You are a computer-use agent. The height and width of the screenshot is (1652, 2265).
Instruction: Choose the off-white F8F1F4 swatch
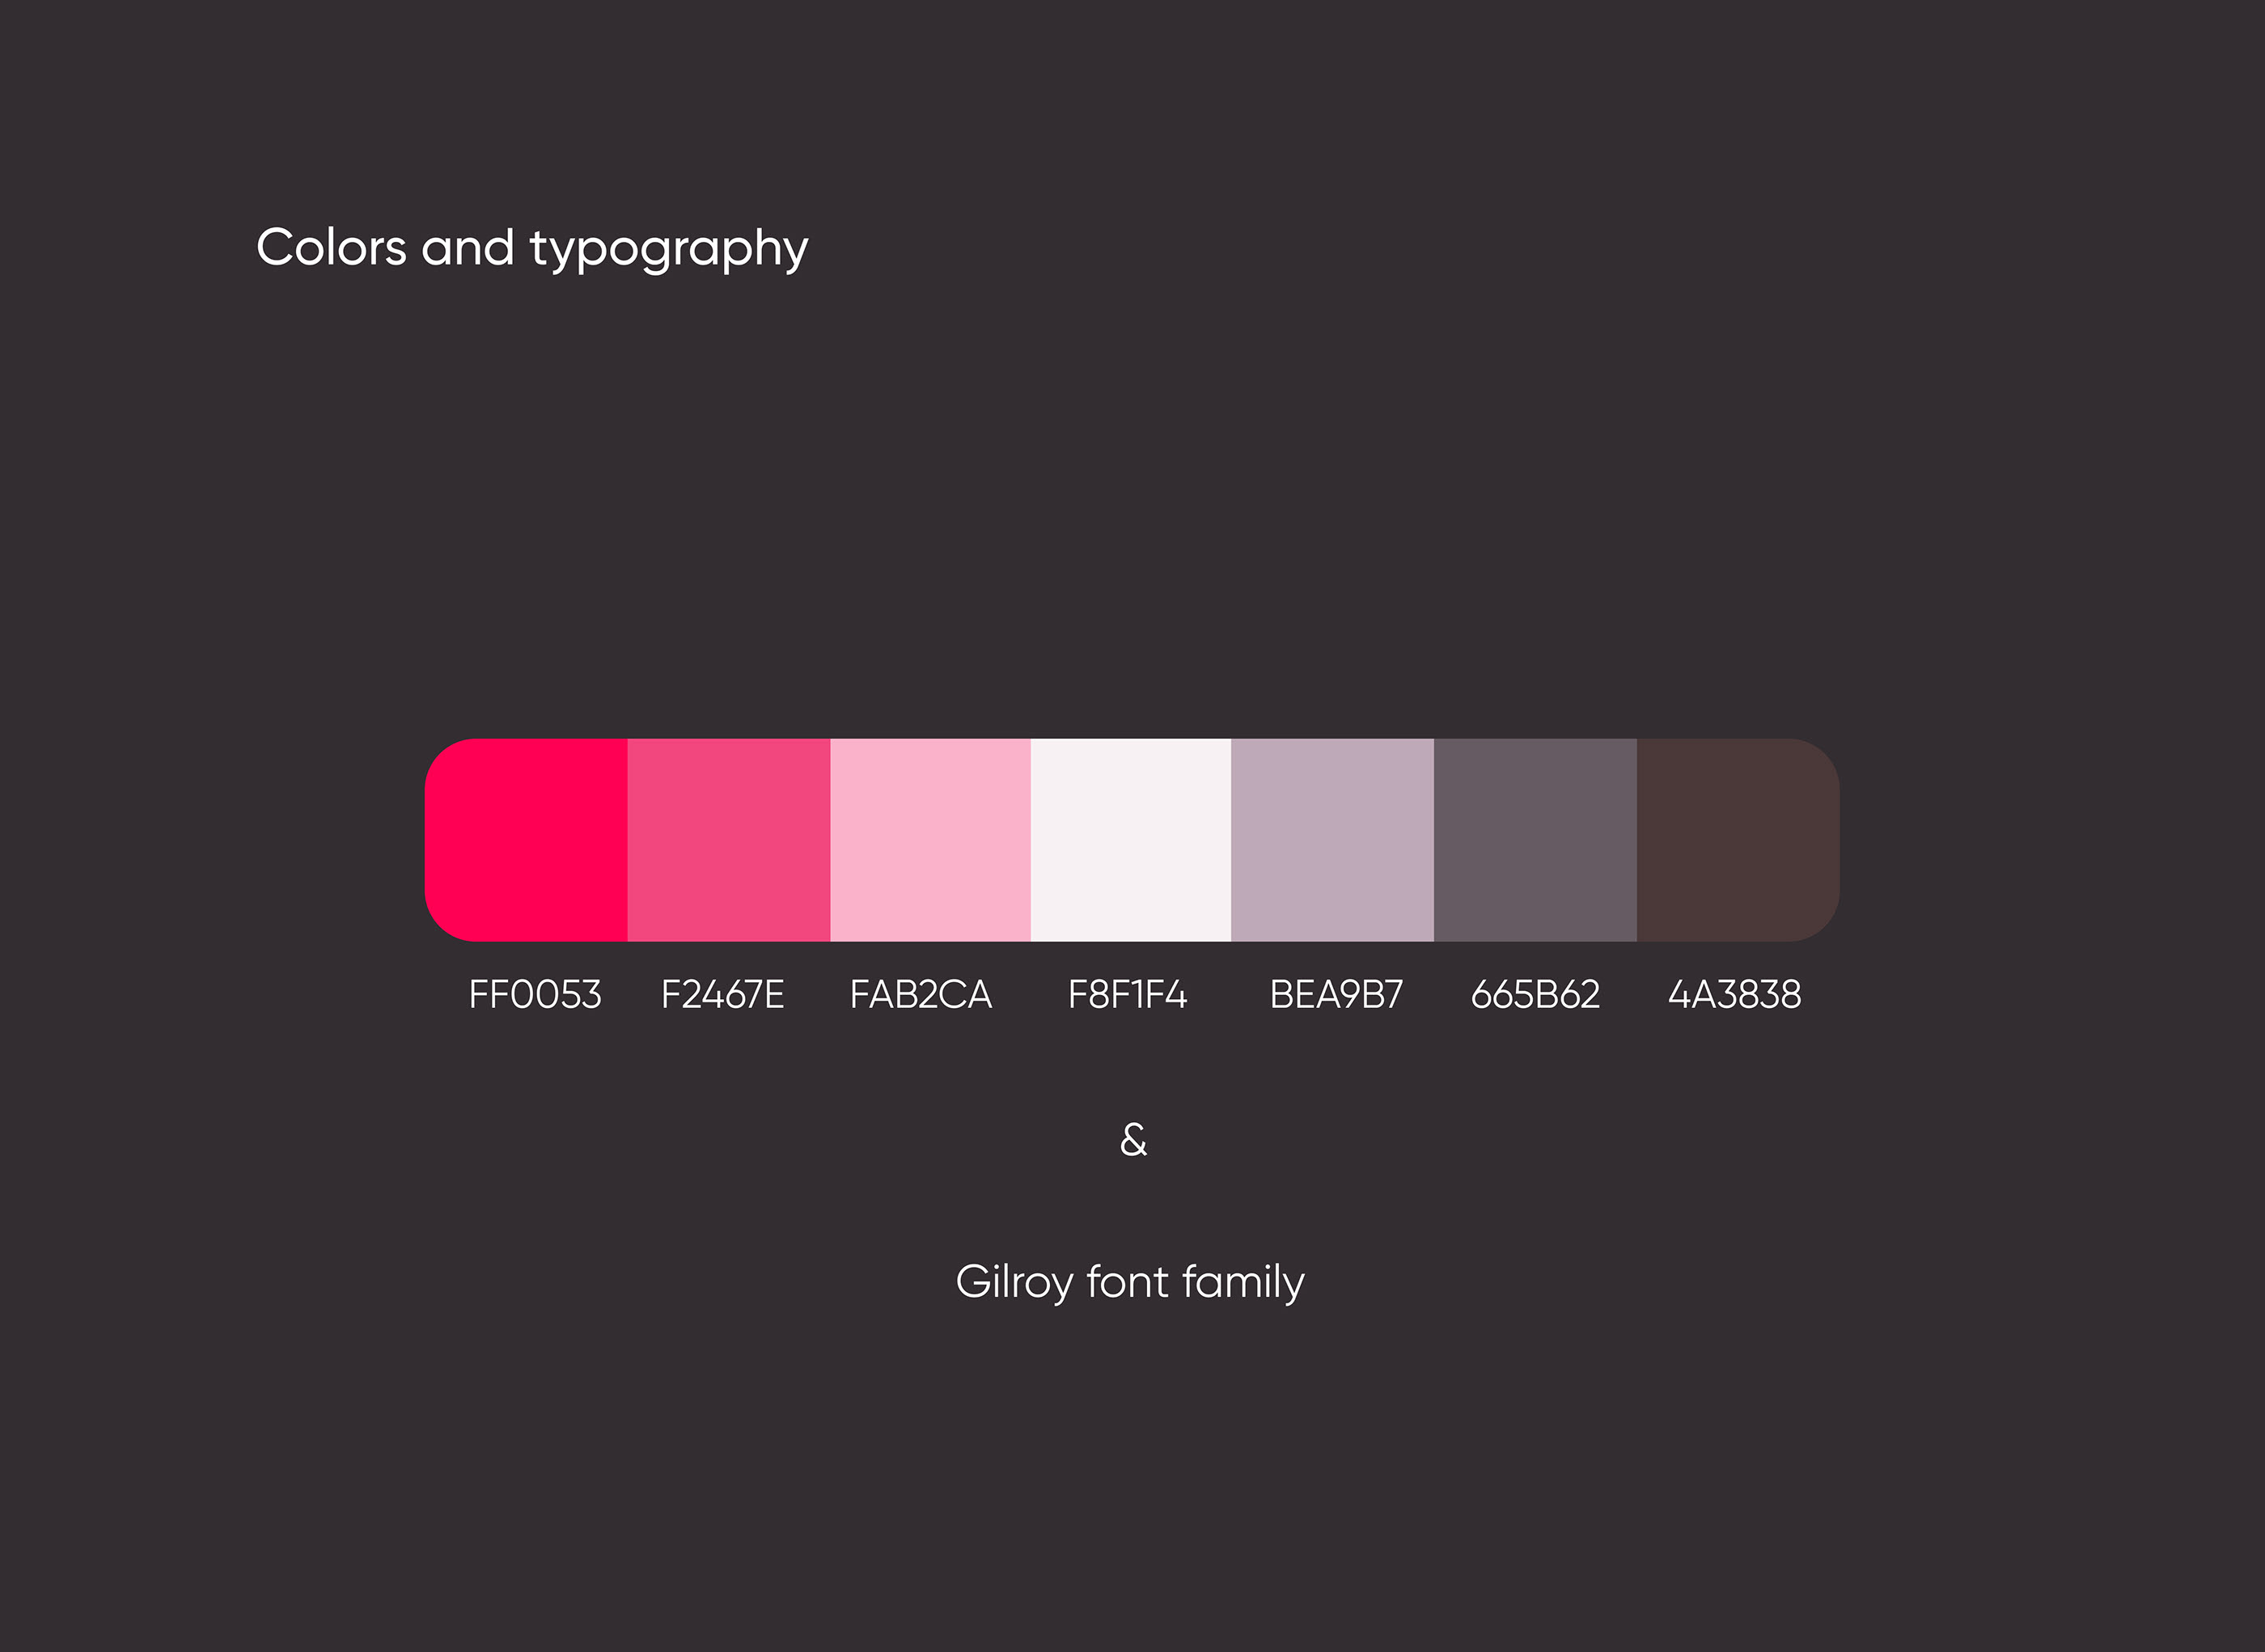(1130, 840)
